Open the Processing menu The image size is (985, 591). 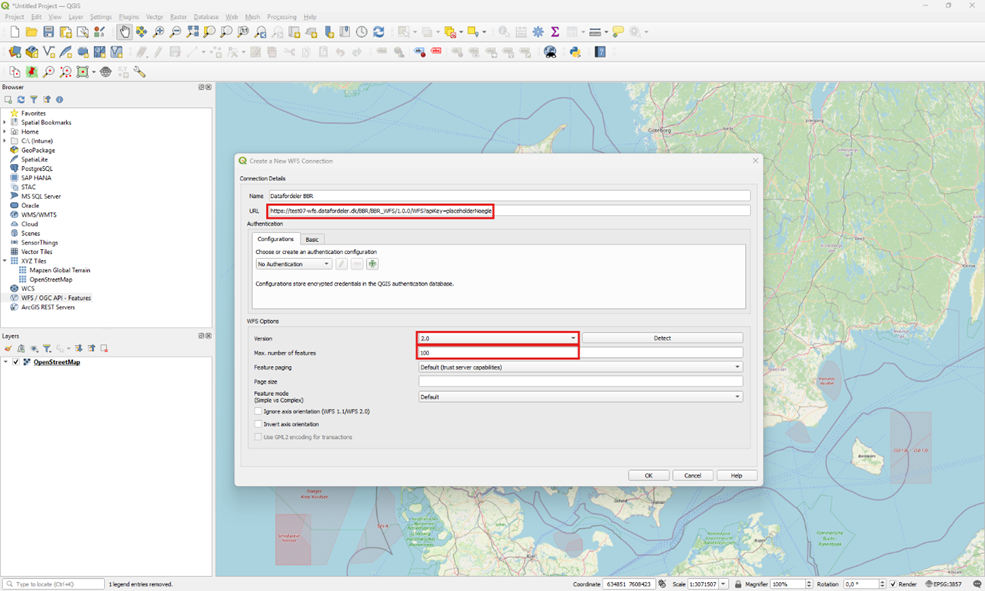[x=281, y=17]
